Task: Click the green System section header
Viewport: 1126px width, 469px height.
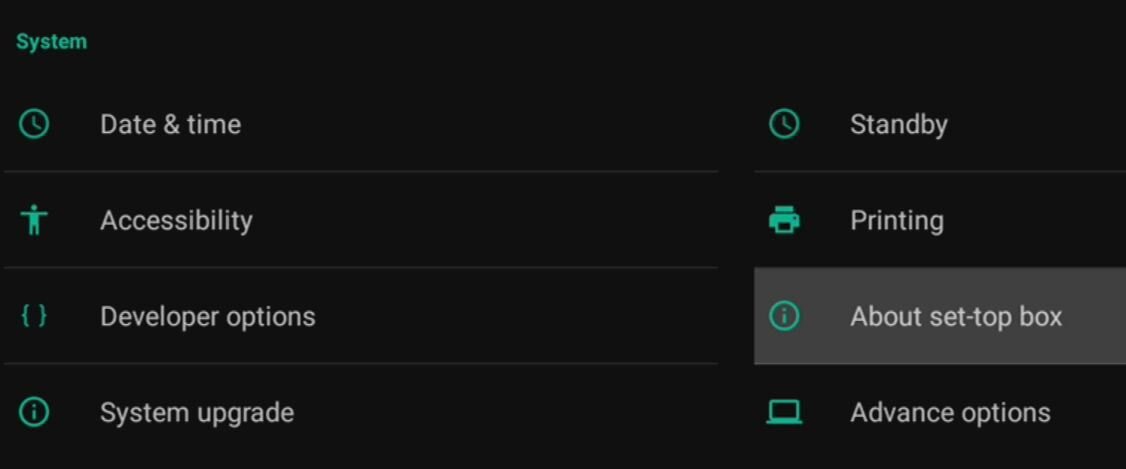Action: [51, 42]
